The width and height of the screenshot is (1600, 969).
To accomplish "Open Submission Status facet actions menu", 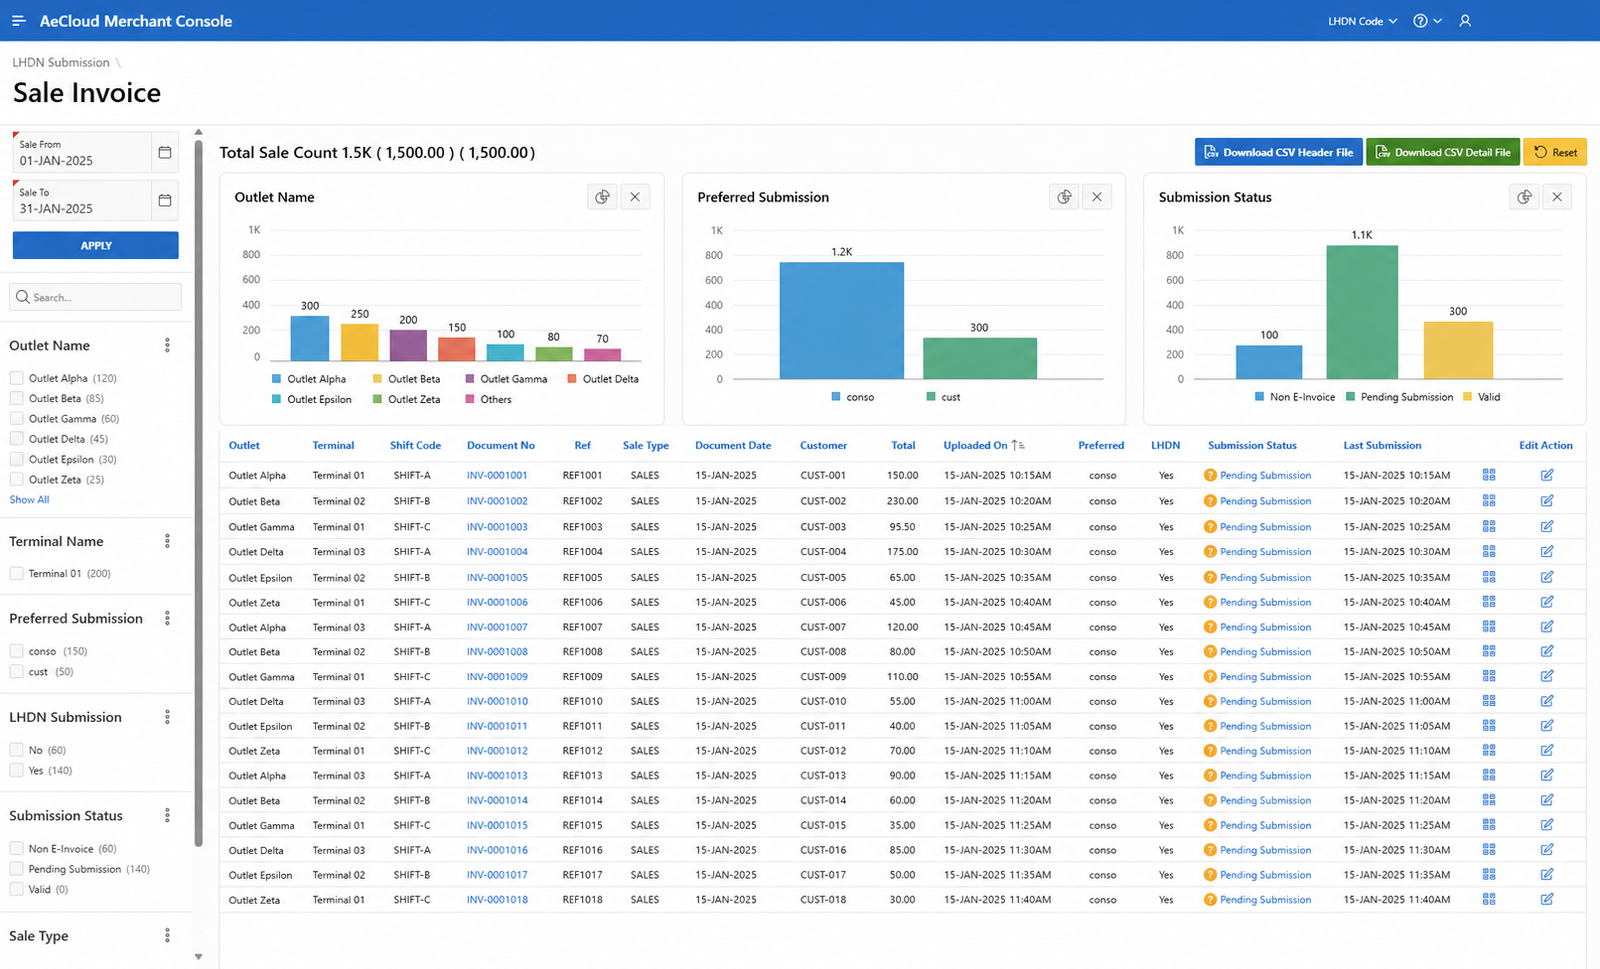I will click(167, 816).
